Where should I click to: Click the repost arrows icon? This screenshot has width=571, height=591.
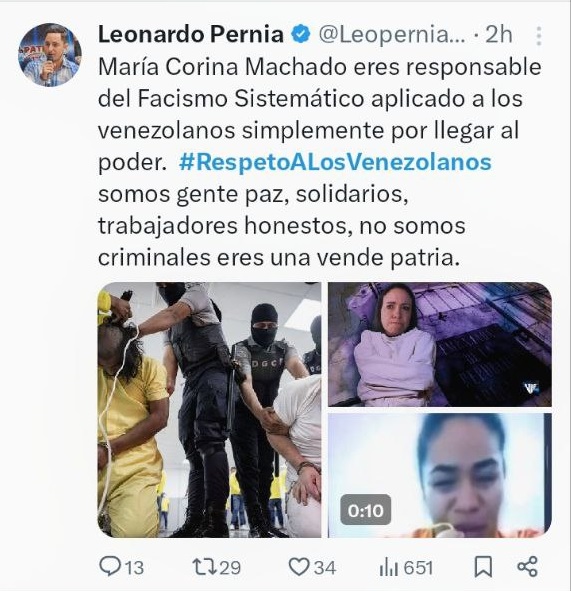pos(204,567)
